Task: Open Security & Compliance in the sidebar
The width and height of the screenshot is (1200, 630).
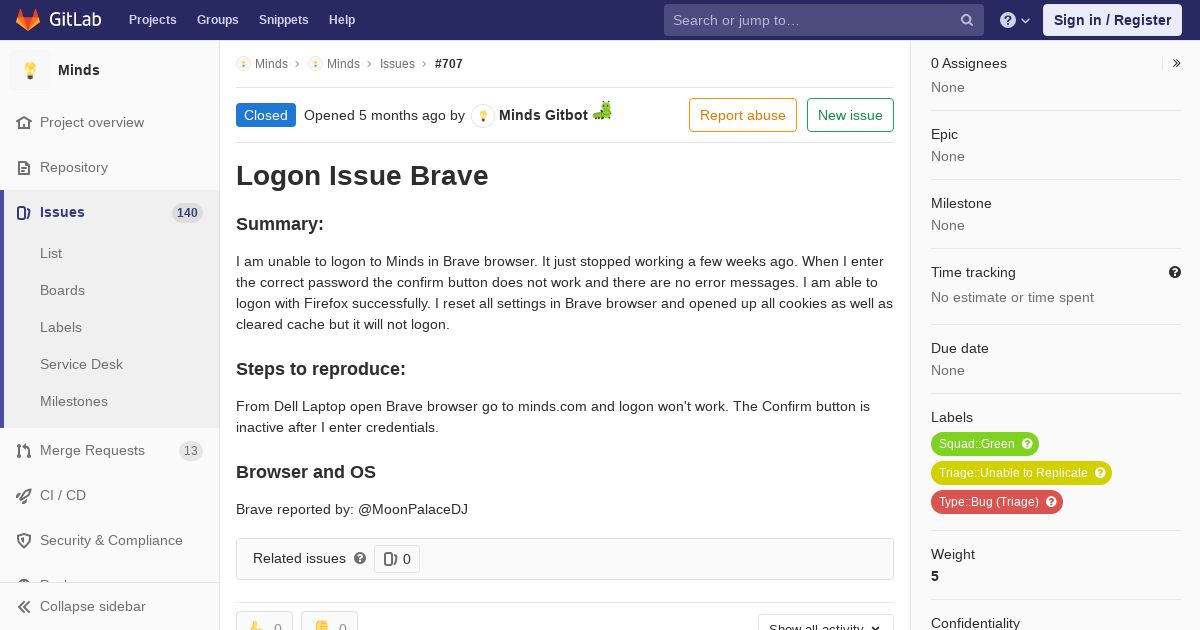Action: coord(111,540)
